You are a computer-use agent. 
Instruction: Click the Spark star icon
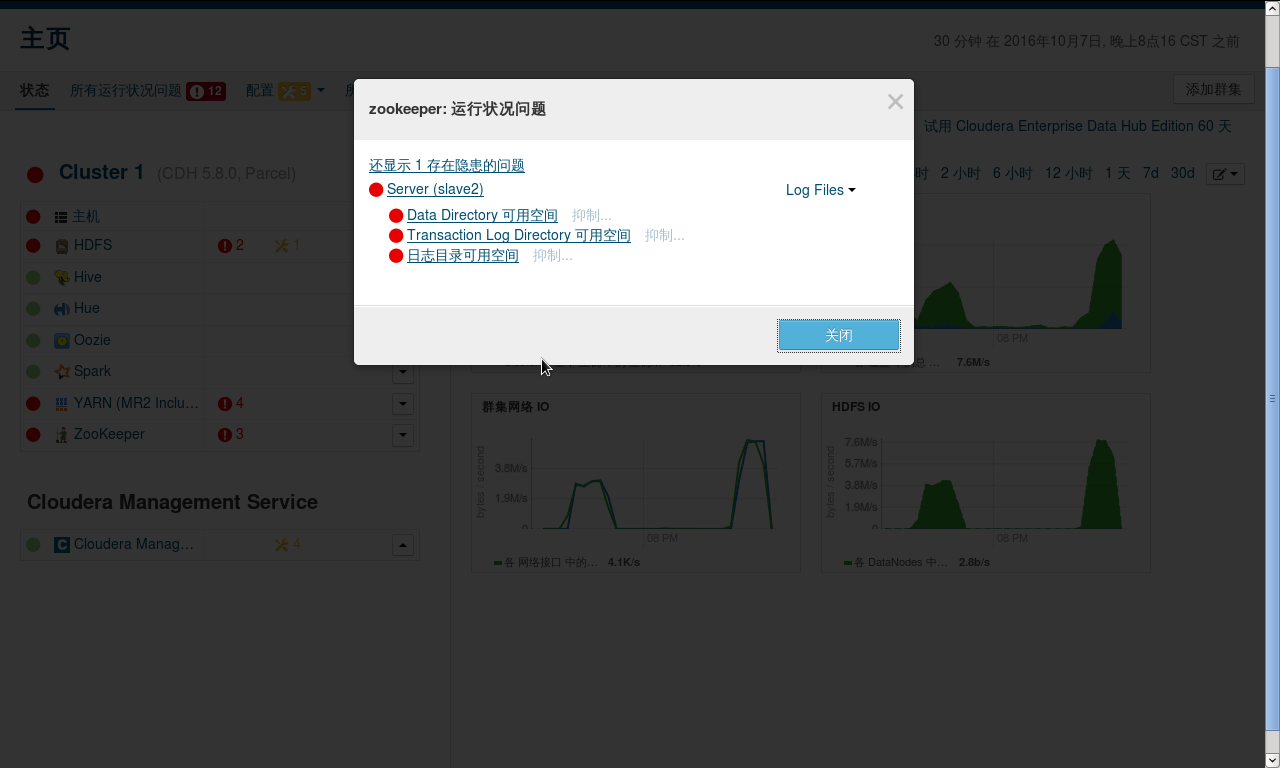click(x=62, y=372)
